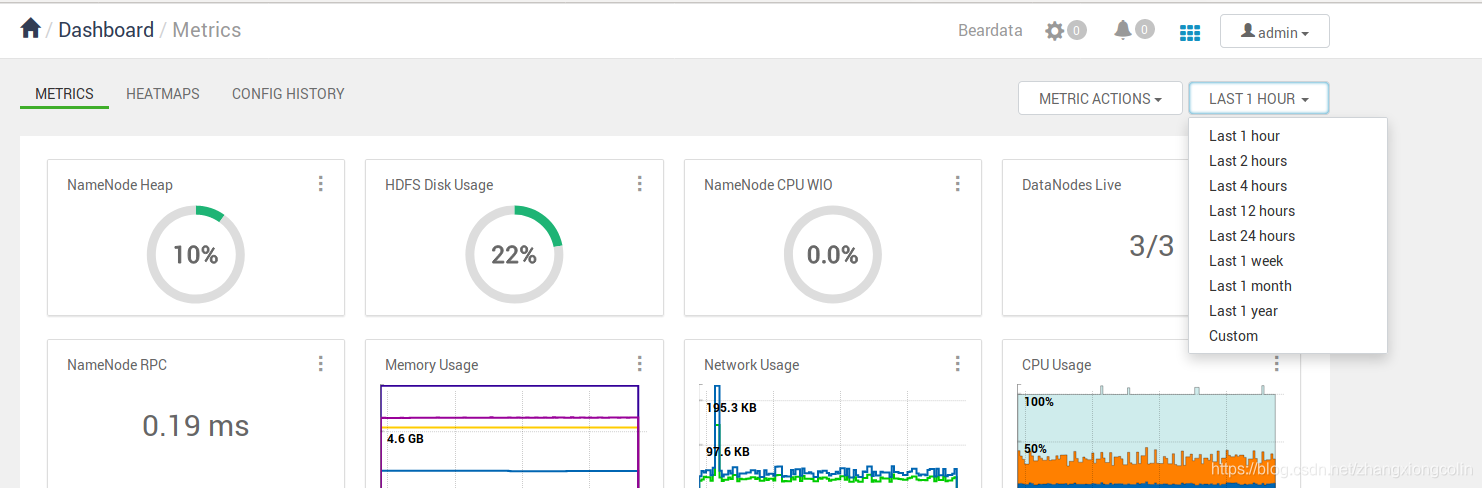Screen dimensions: 1482x488
Task: Select Last 4 hours time range
Action: [1288, 186]
